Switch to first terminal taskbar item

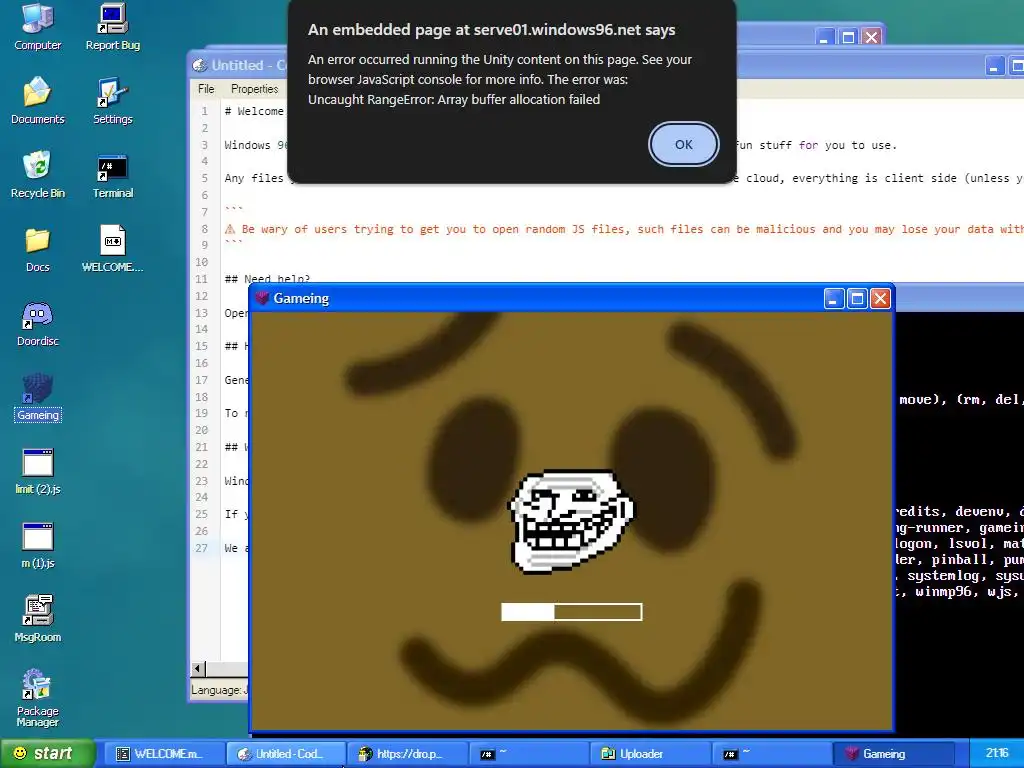click(528, 754)
